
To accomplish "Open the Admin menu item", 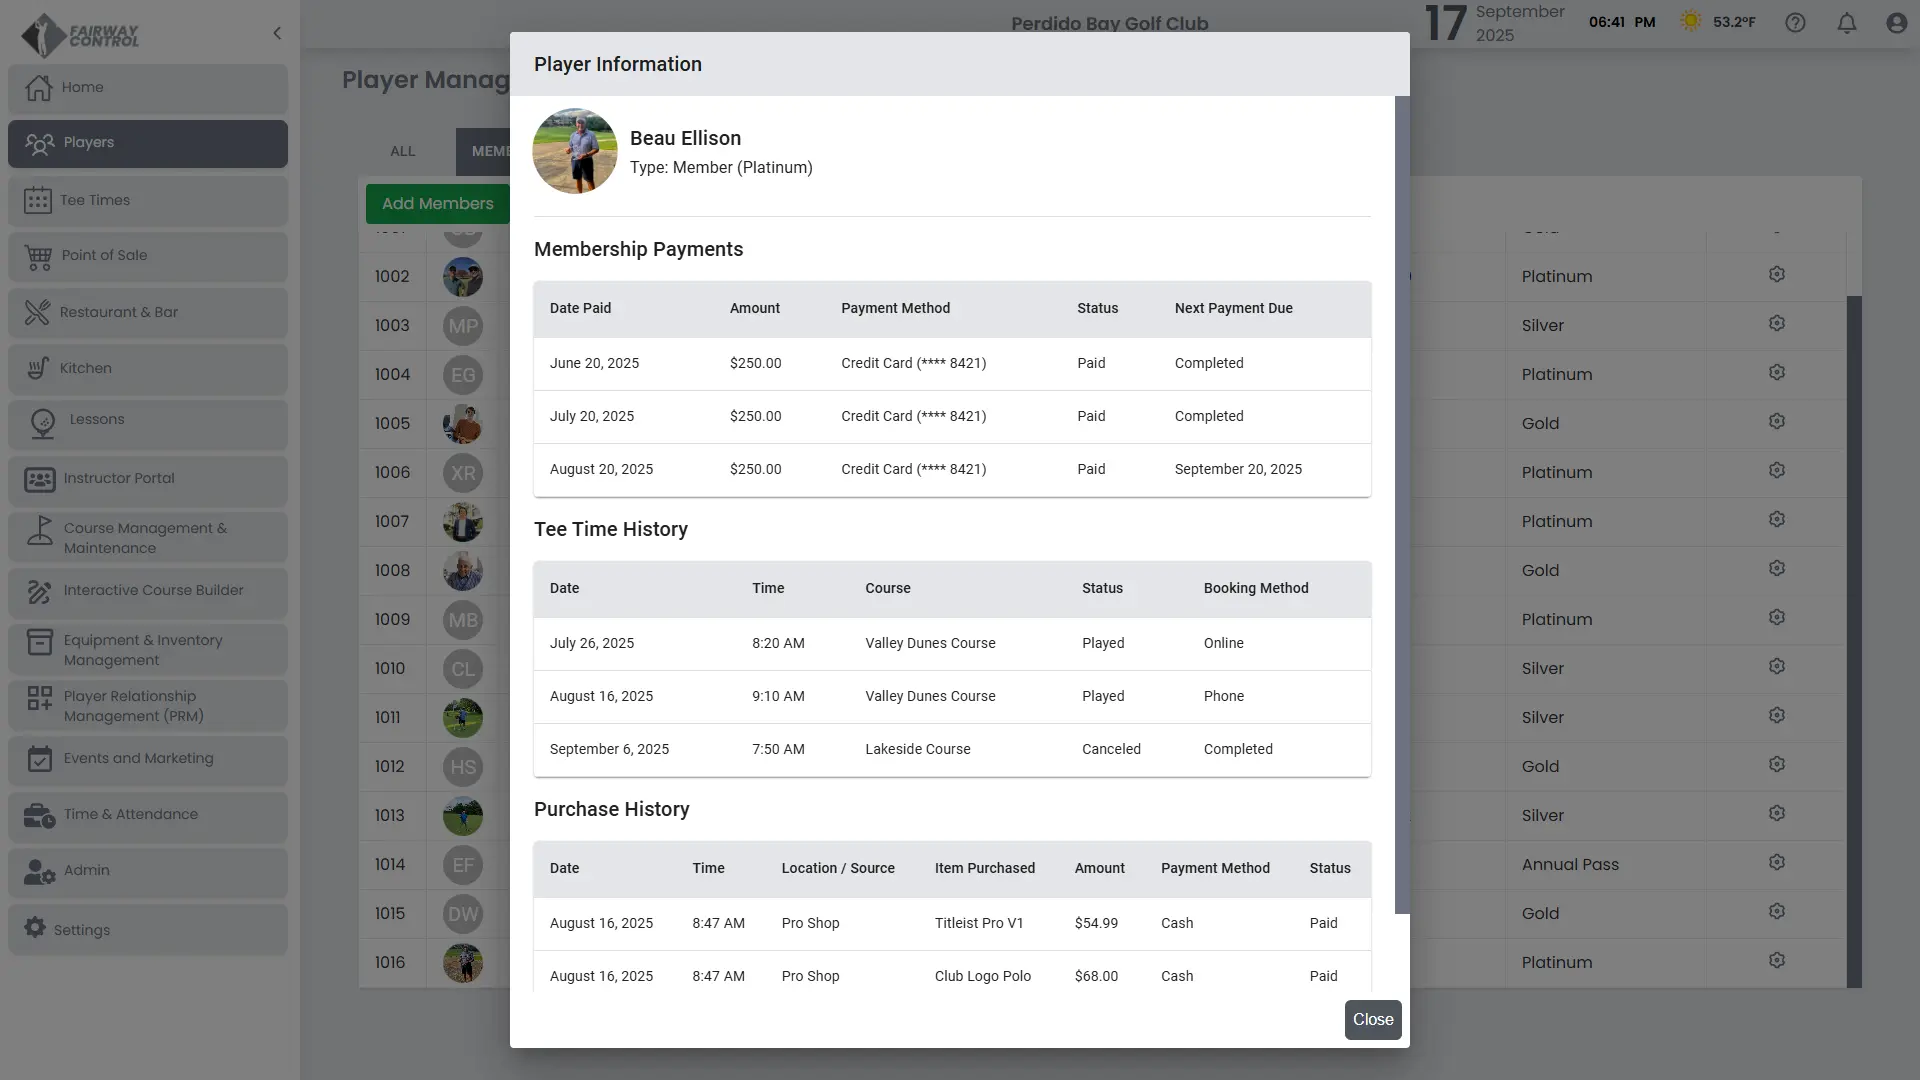I will click(x=86, y=871).
